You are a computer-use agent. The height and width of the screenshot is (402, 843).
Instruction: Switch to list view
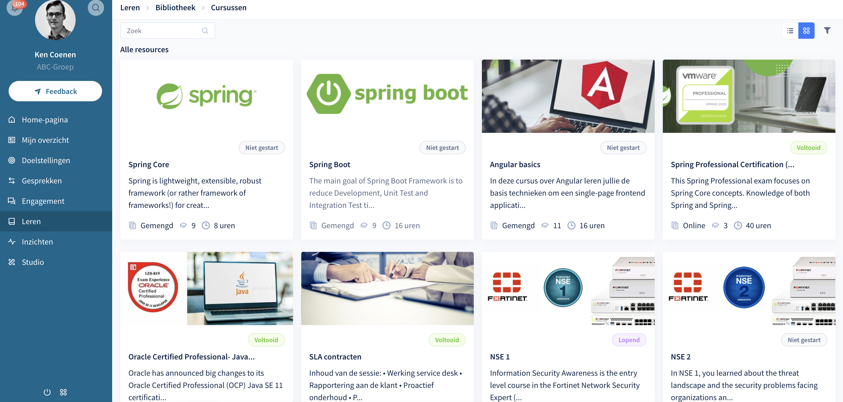coord(790,31)
